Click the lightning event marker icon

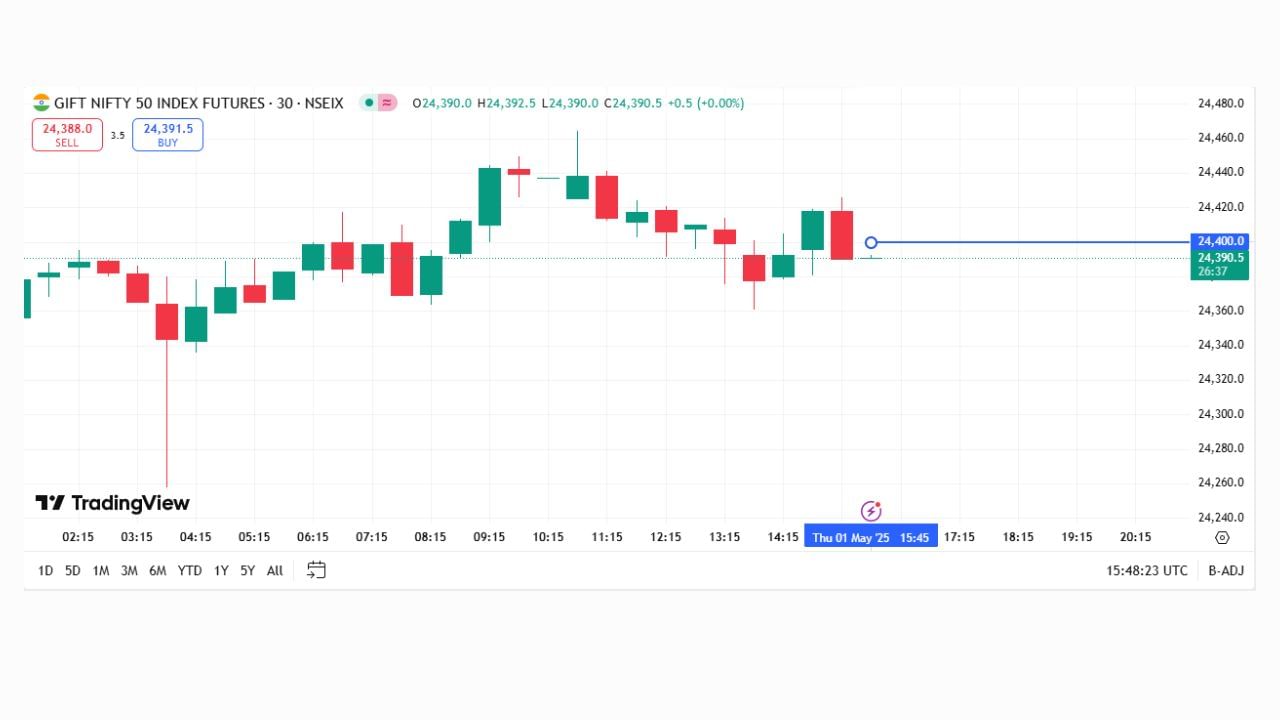(871, 511)
